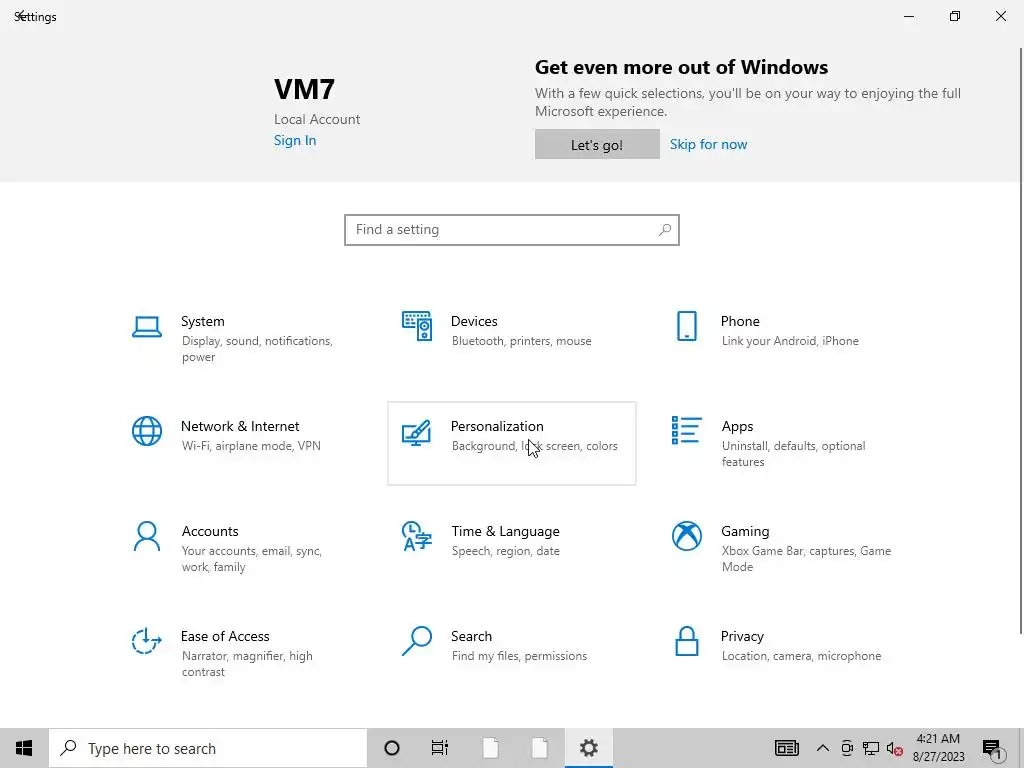Open Privacy category label
Screen dimensions: 1024x768
click(742, 636)
